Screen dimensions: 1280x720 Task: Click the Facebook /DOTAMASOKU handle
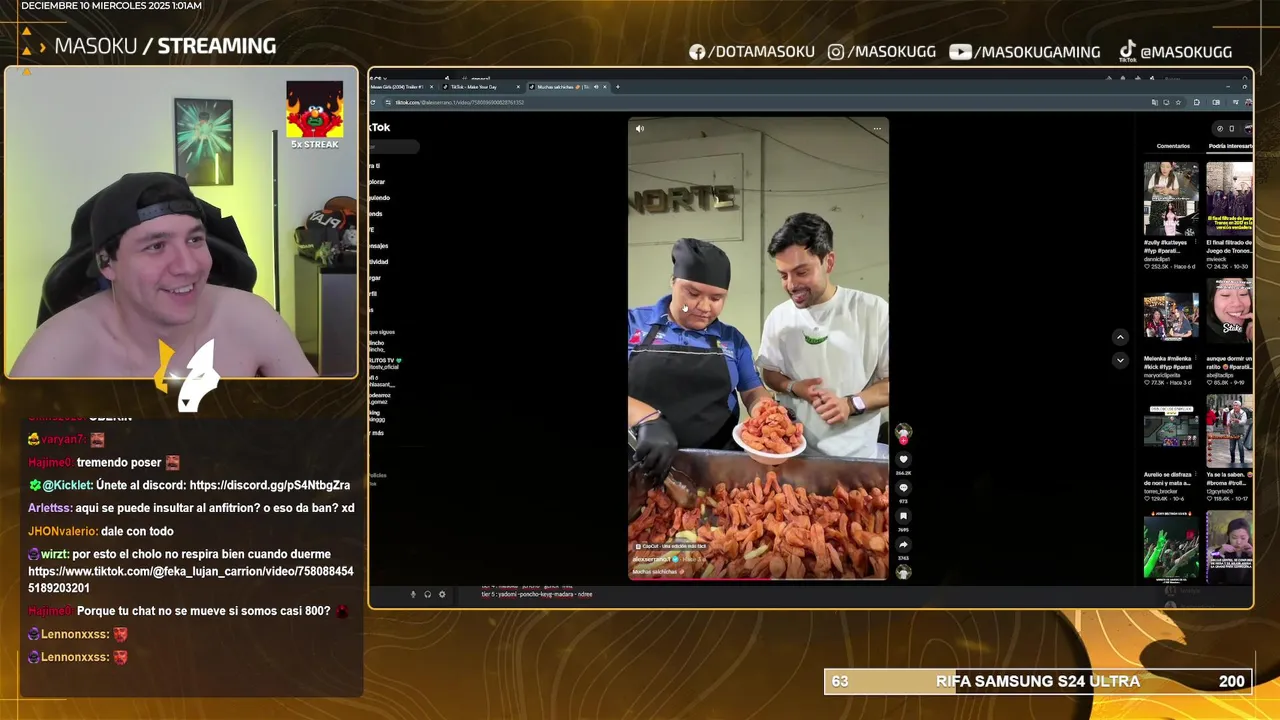(752, 52)
